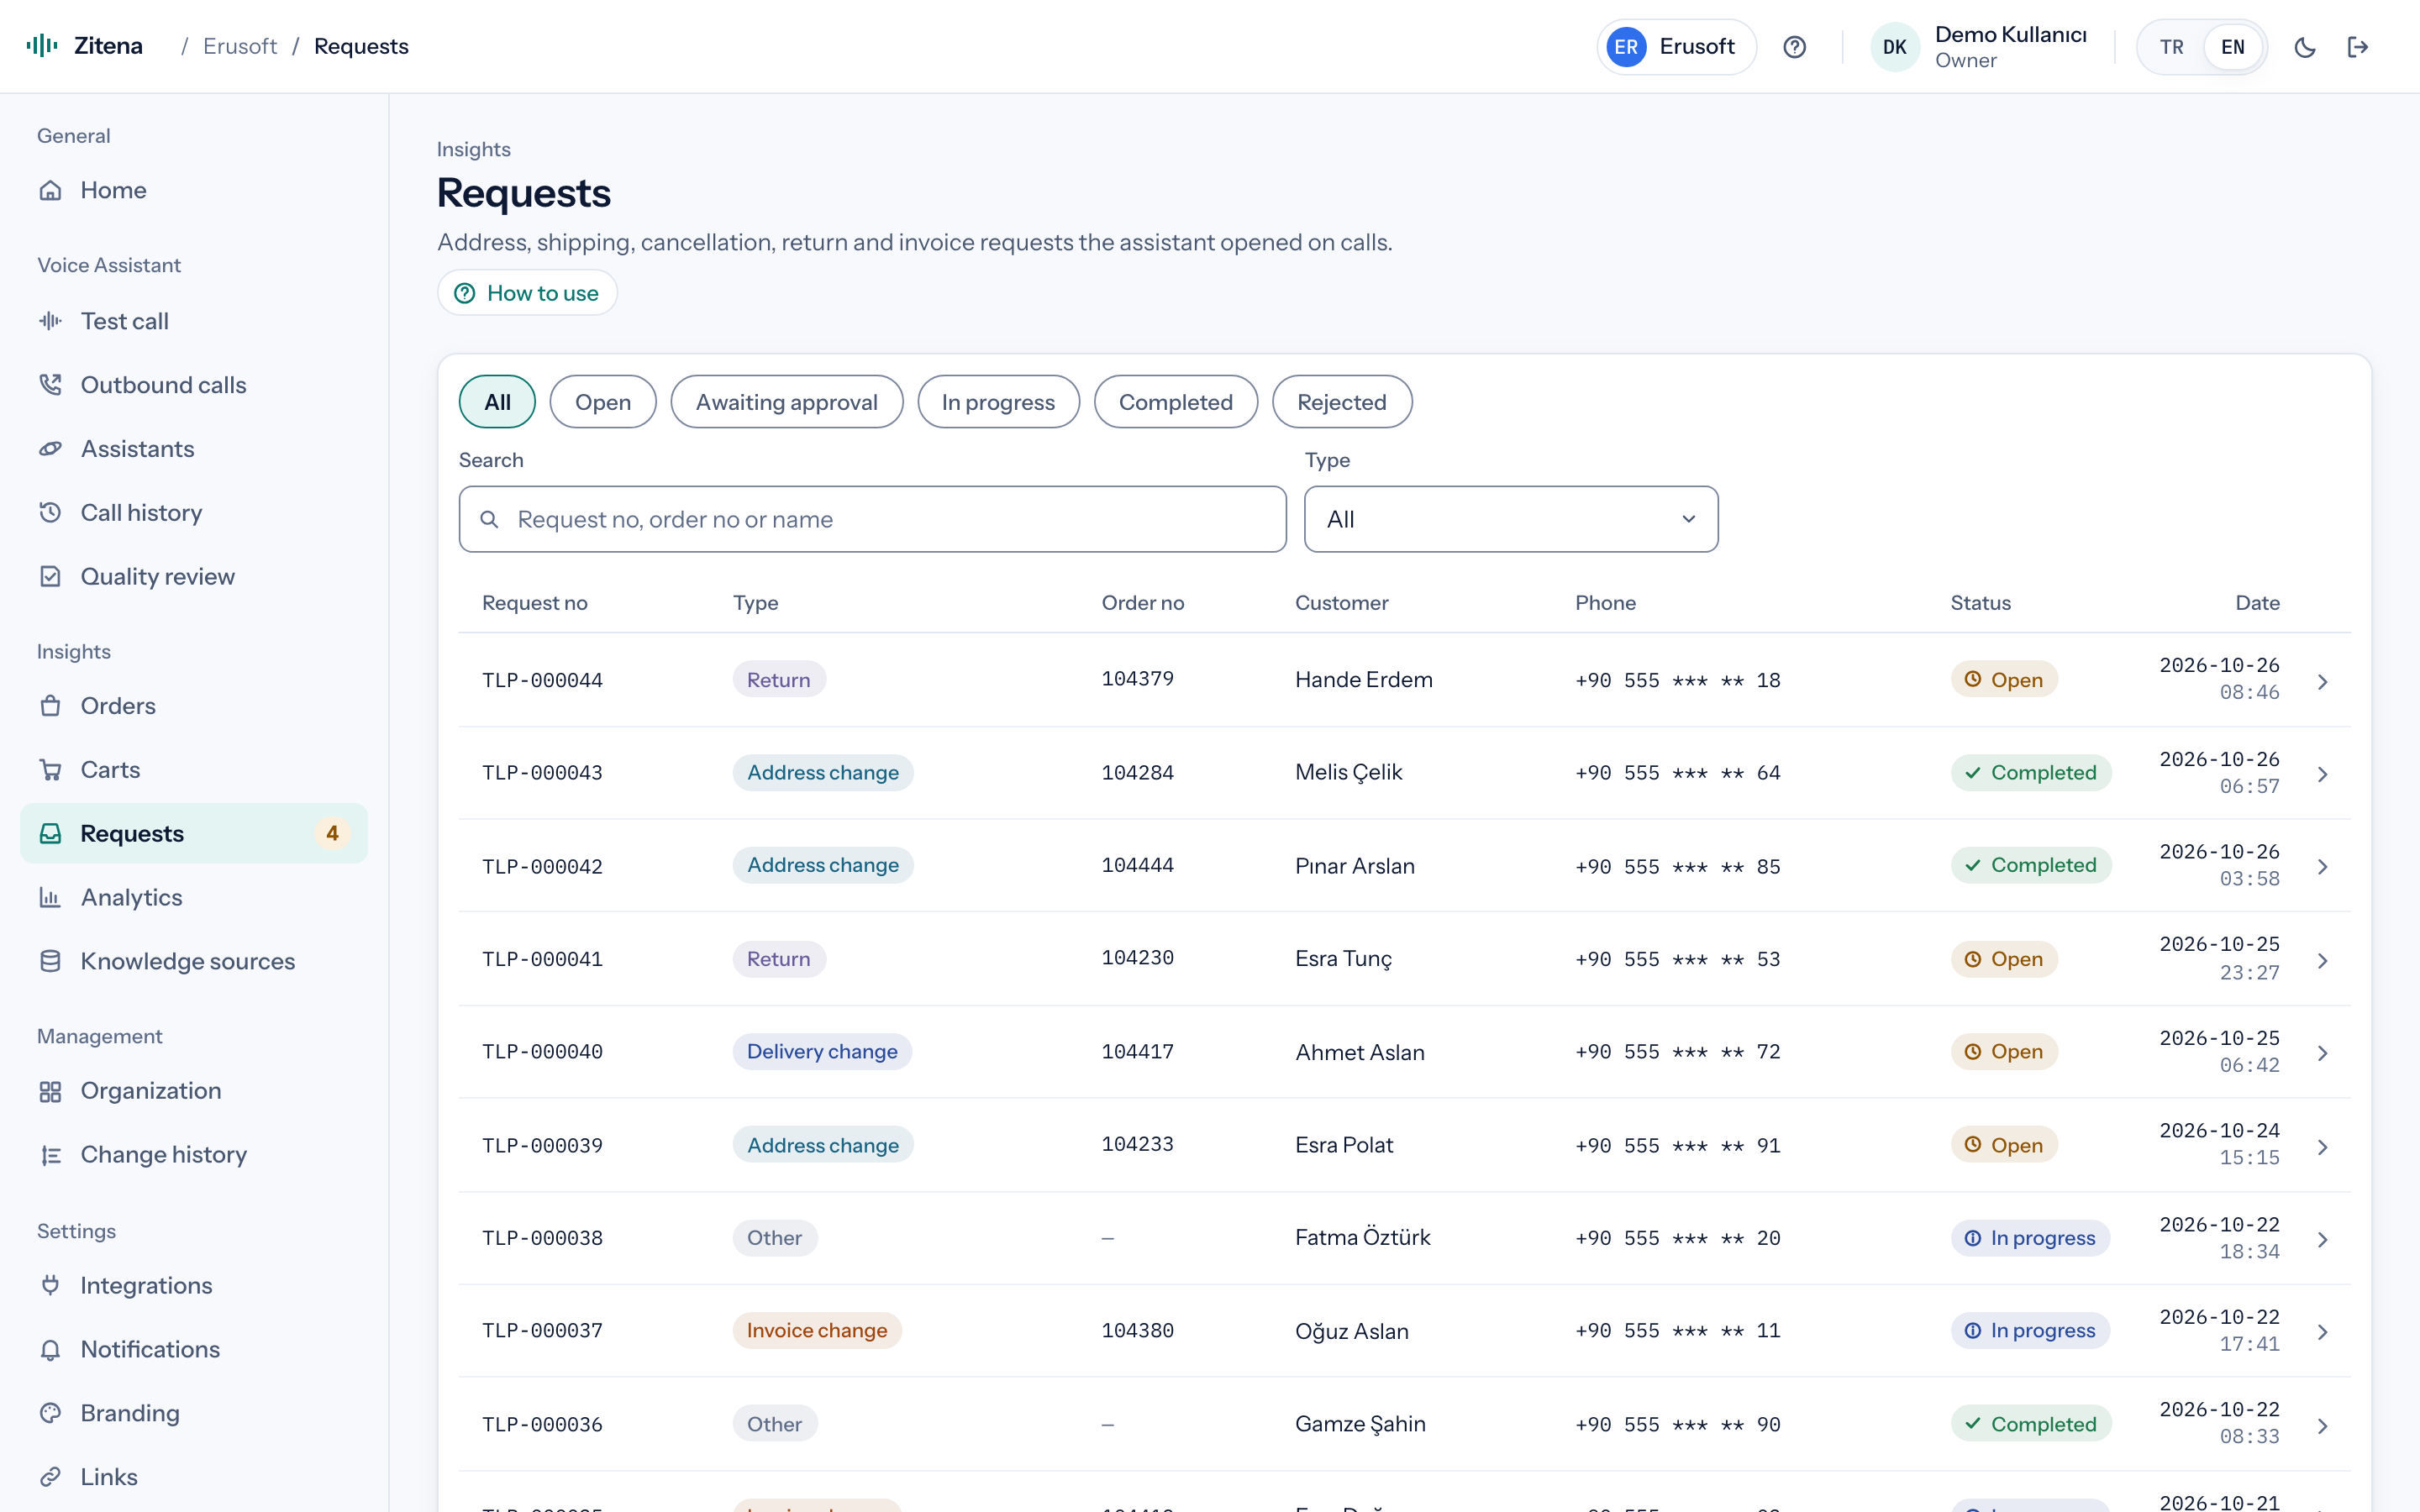Click the How to use button

click(x=527, y=293)
